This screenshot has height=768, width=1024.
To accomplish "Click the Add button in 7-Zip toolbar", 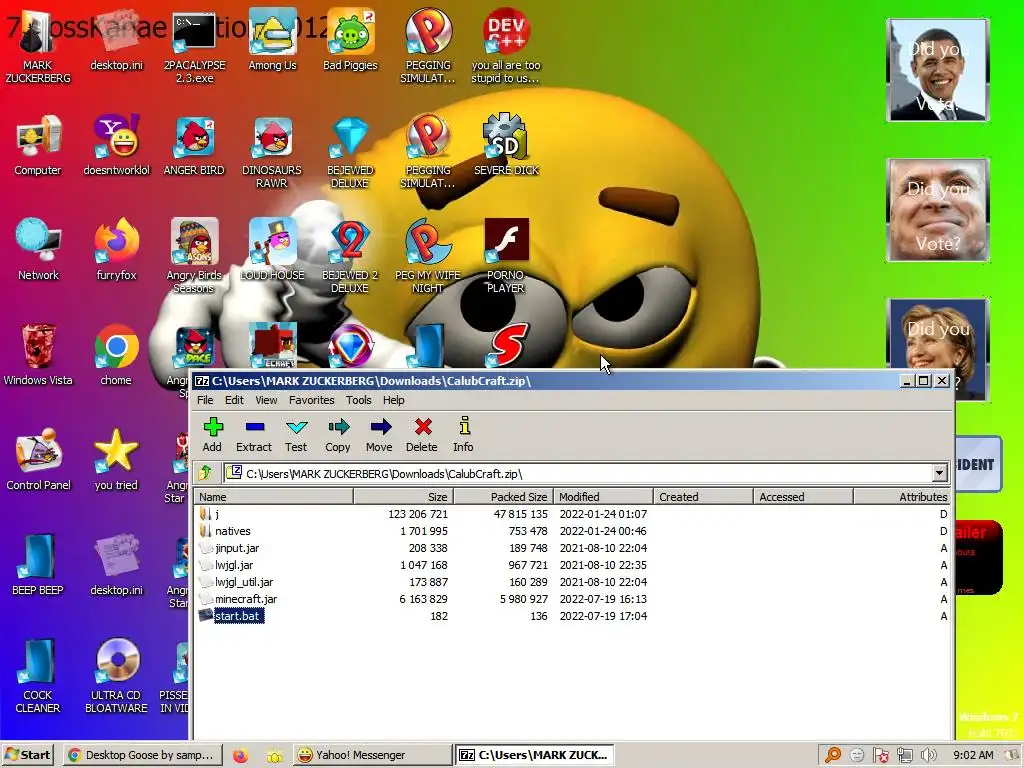I will [x=212, y=434].
